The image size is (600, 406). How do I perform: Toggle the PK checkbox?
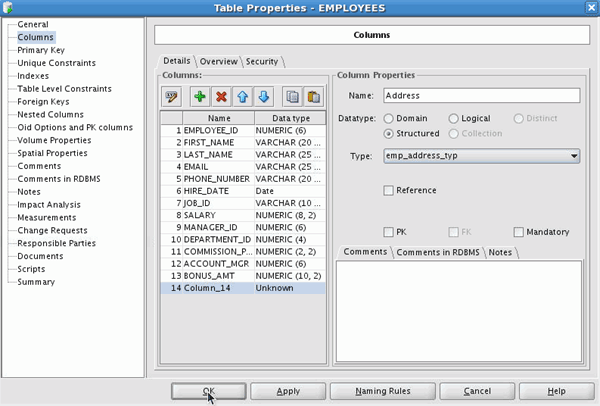click(388, 232)
